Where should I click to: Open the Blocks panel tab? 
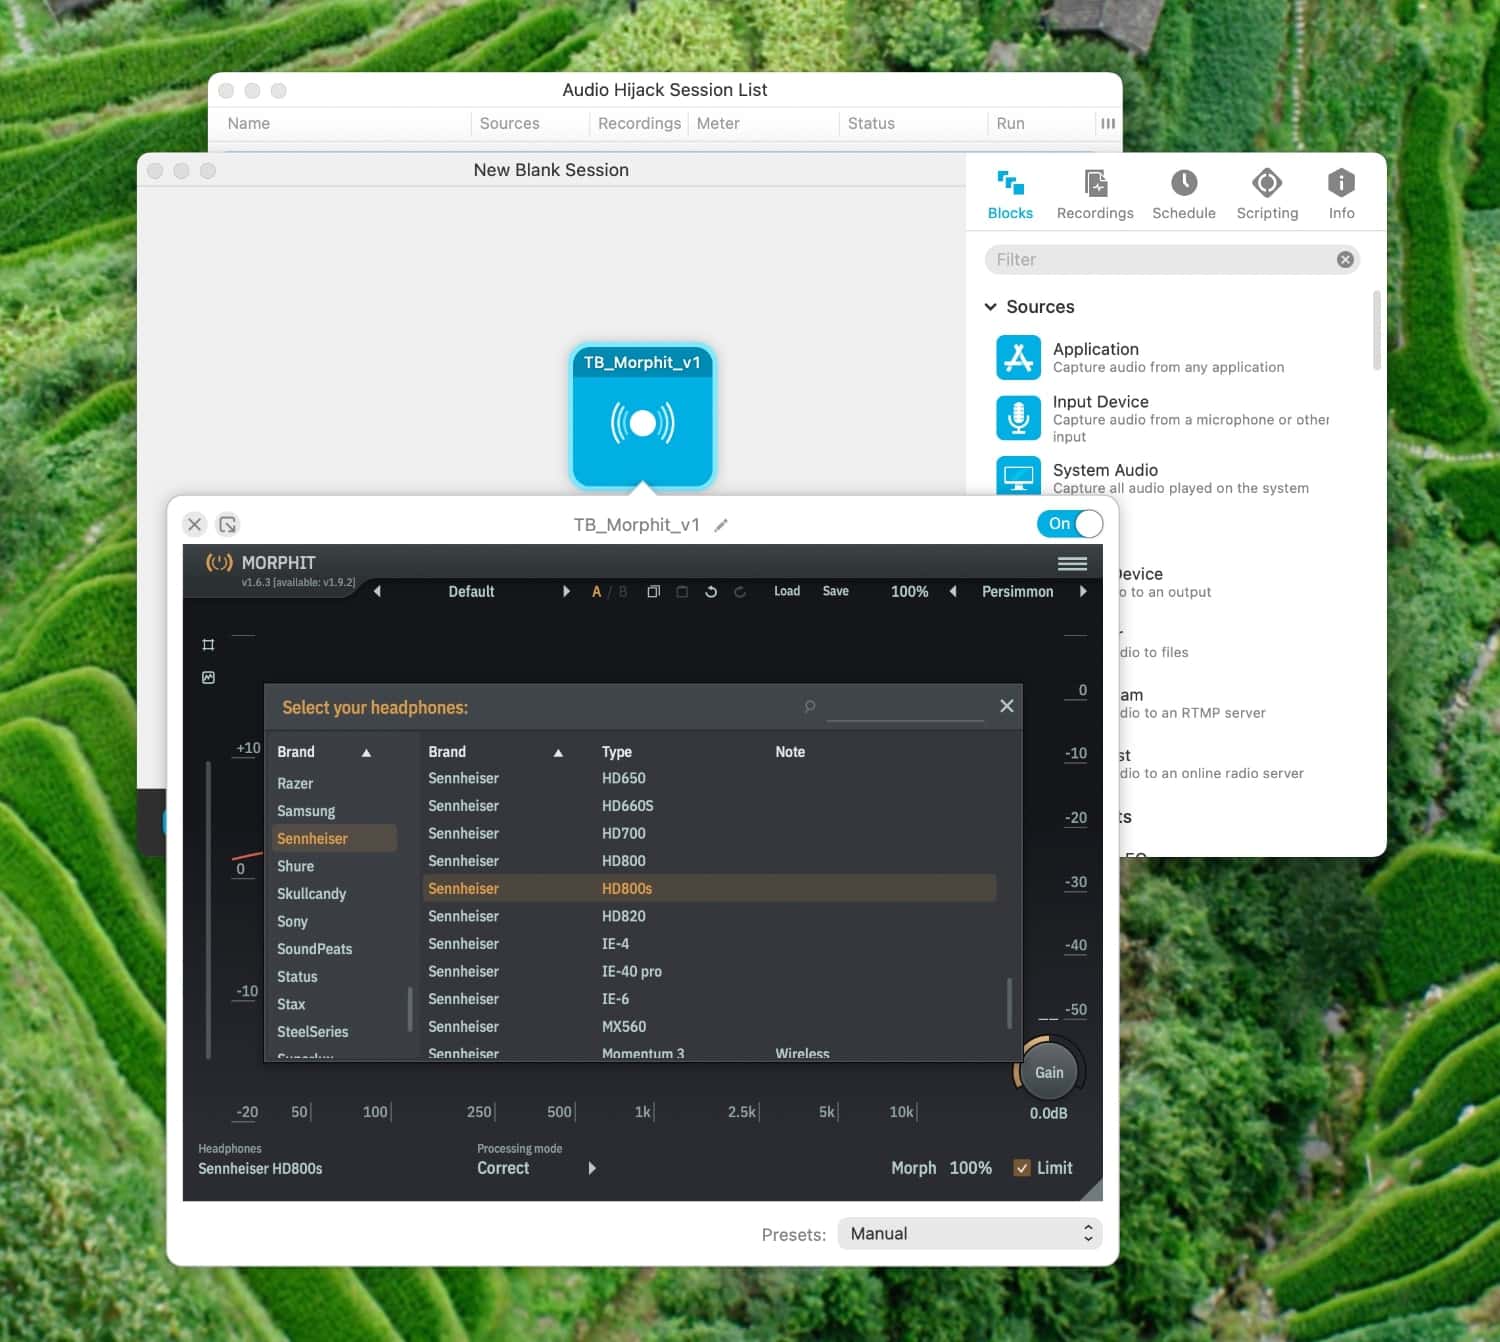point(1010,194)
